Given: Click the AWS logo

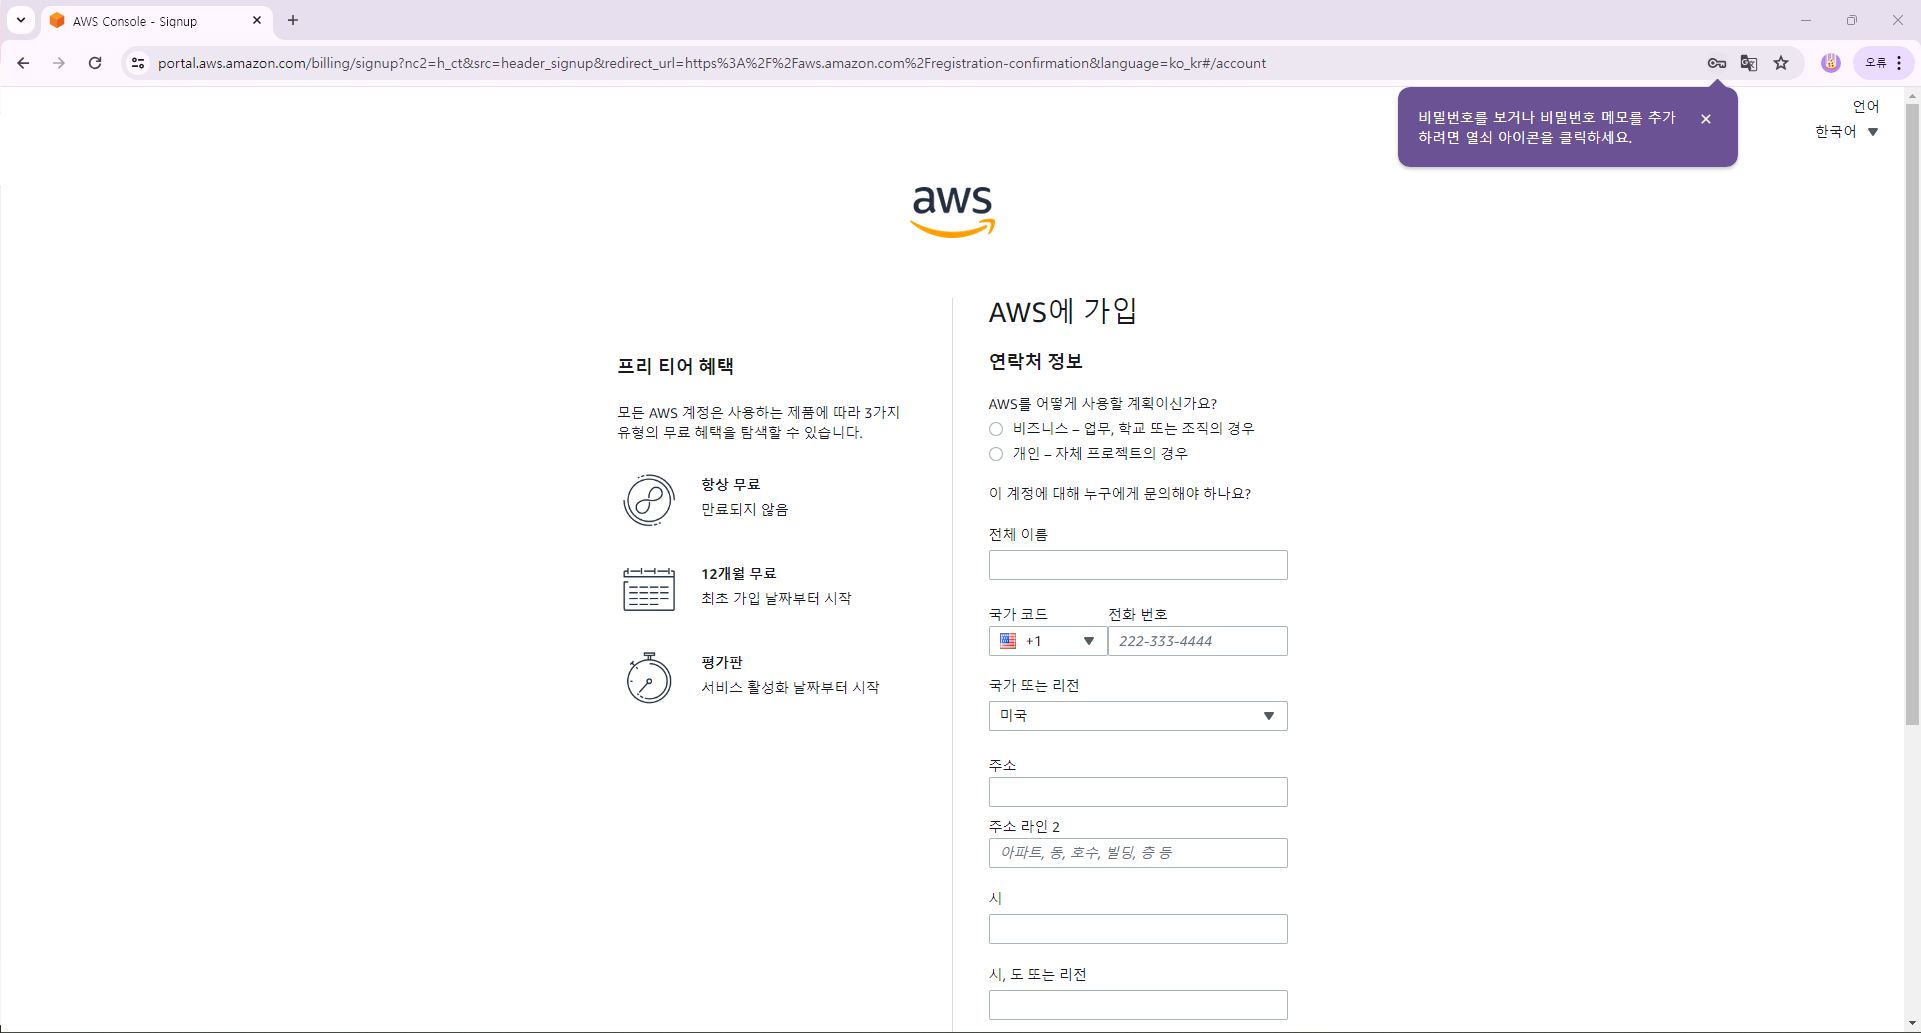Looking at the screenshot, I should click(x=953, y=211).
